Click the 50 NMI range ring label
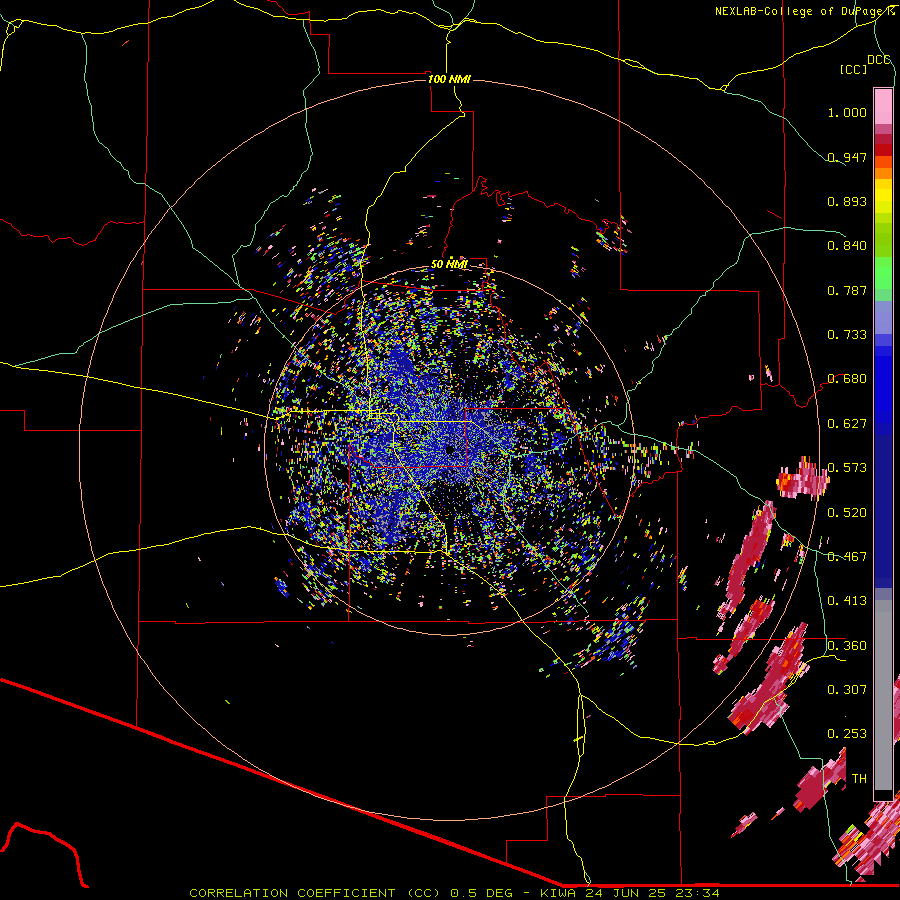Image resolution: width=900 pixels, height=900 pixels. 449,265
